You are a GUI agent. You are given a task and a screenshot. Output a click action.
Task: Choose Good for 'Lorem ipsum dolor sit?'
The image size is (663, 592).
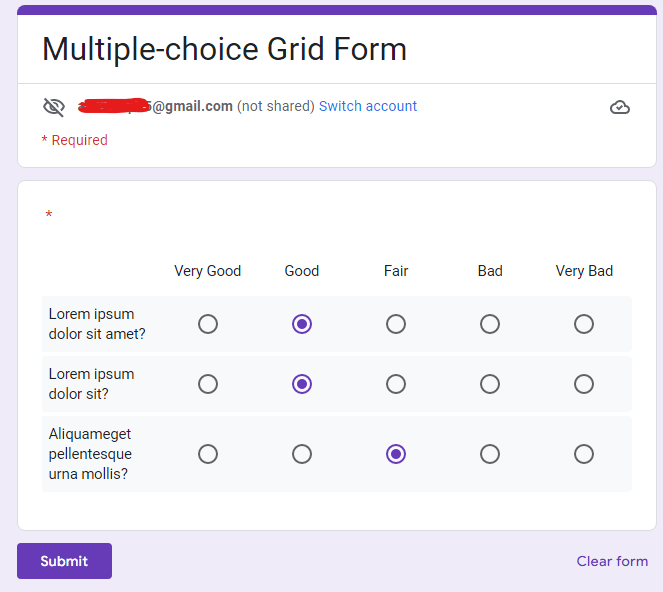tap(301, 384)
